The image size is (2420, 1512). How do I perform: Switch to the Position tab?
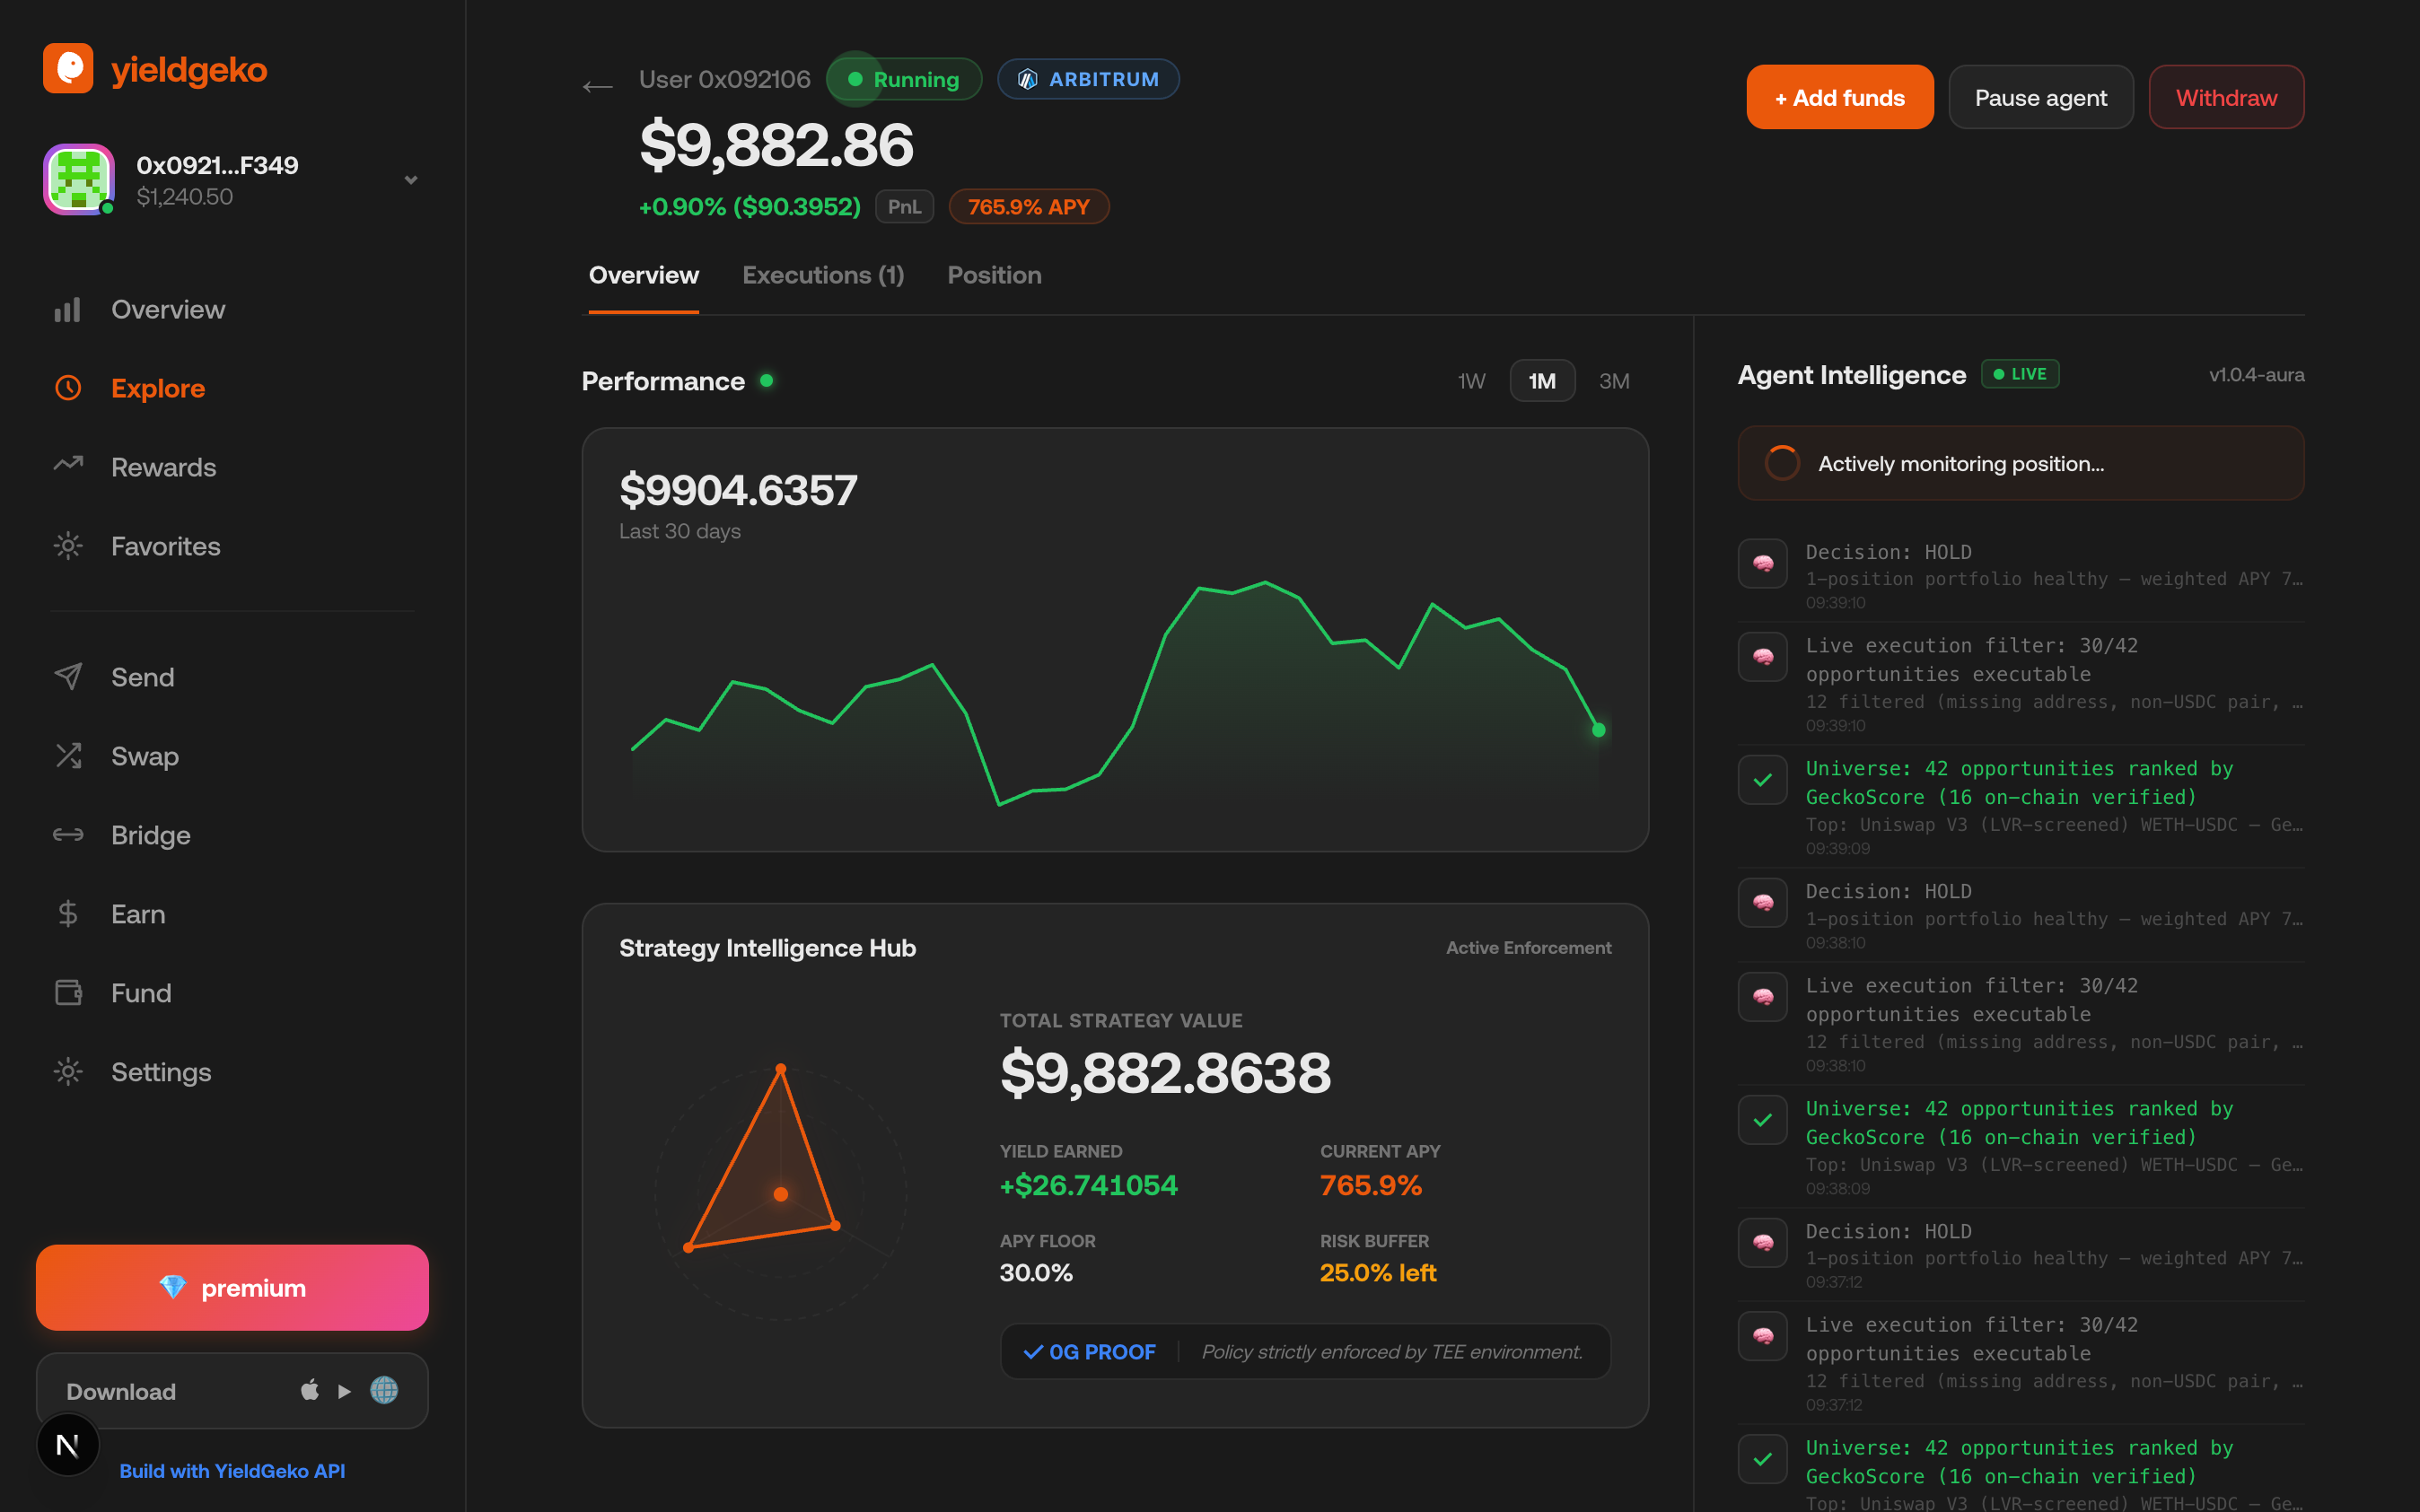coord(994,275)
